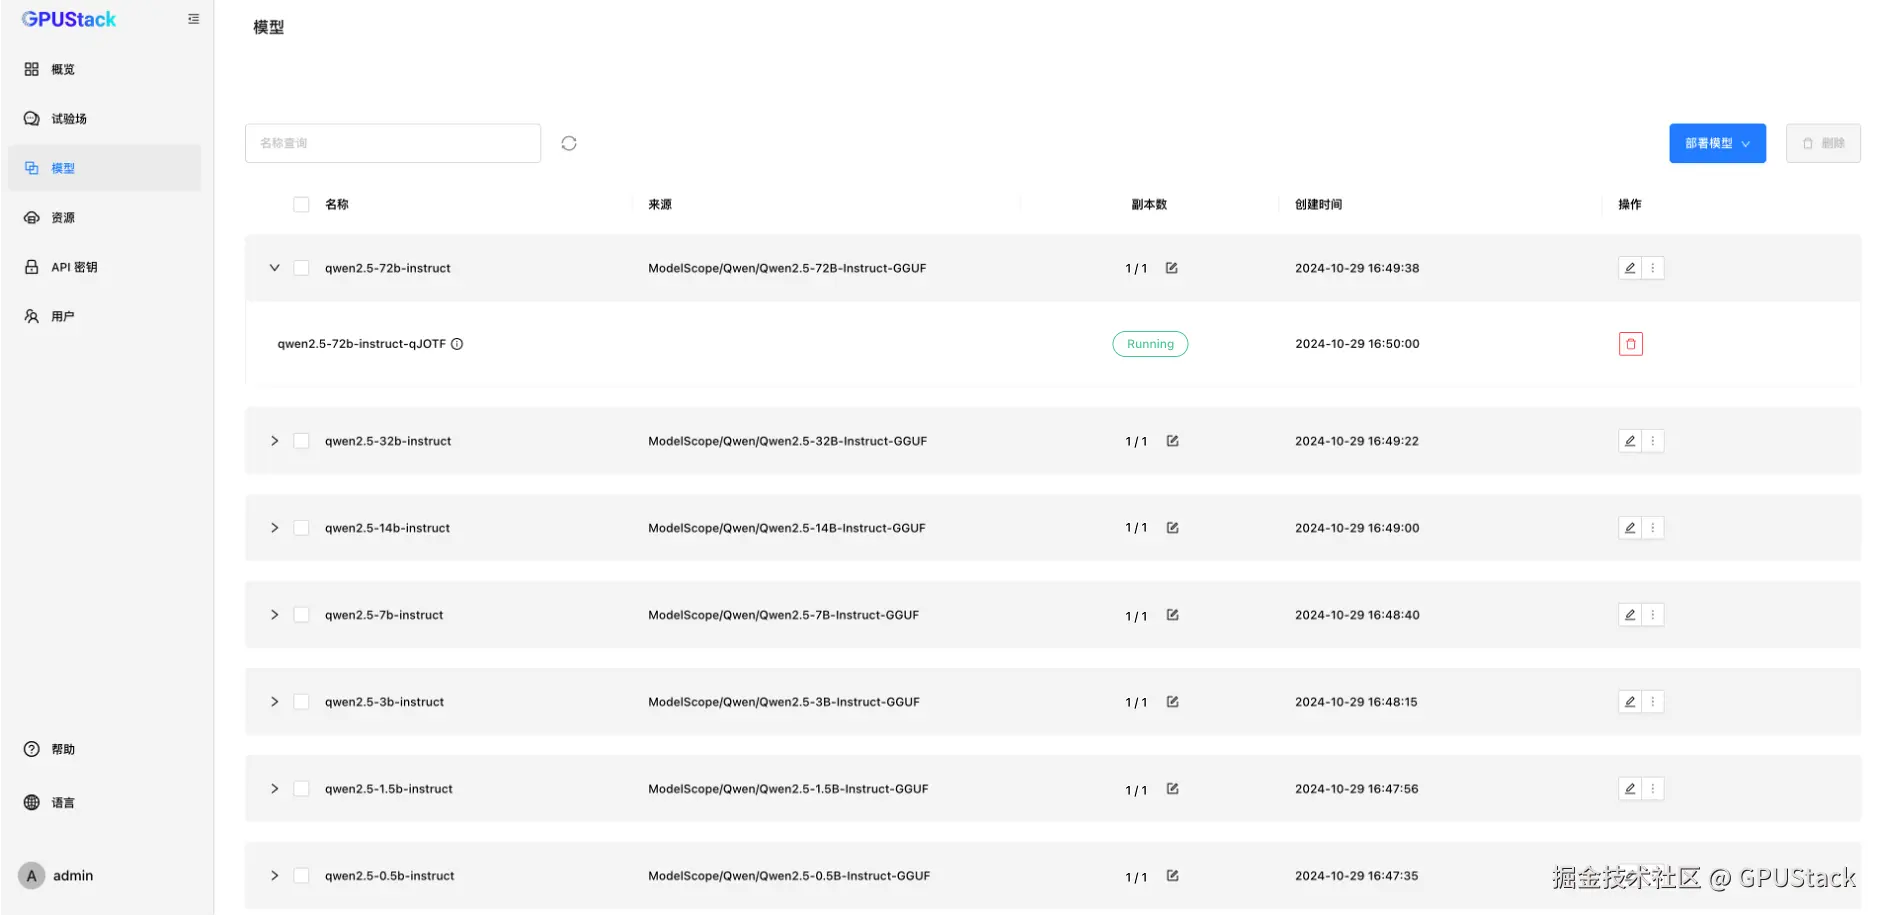Click source ModelScope/Qwen/Qwen2.5-3B-Instruct-GGUF

tap(784, 702)
